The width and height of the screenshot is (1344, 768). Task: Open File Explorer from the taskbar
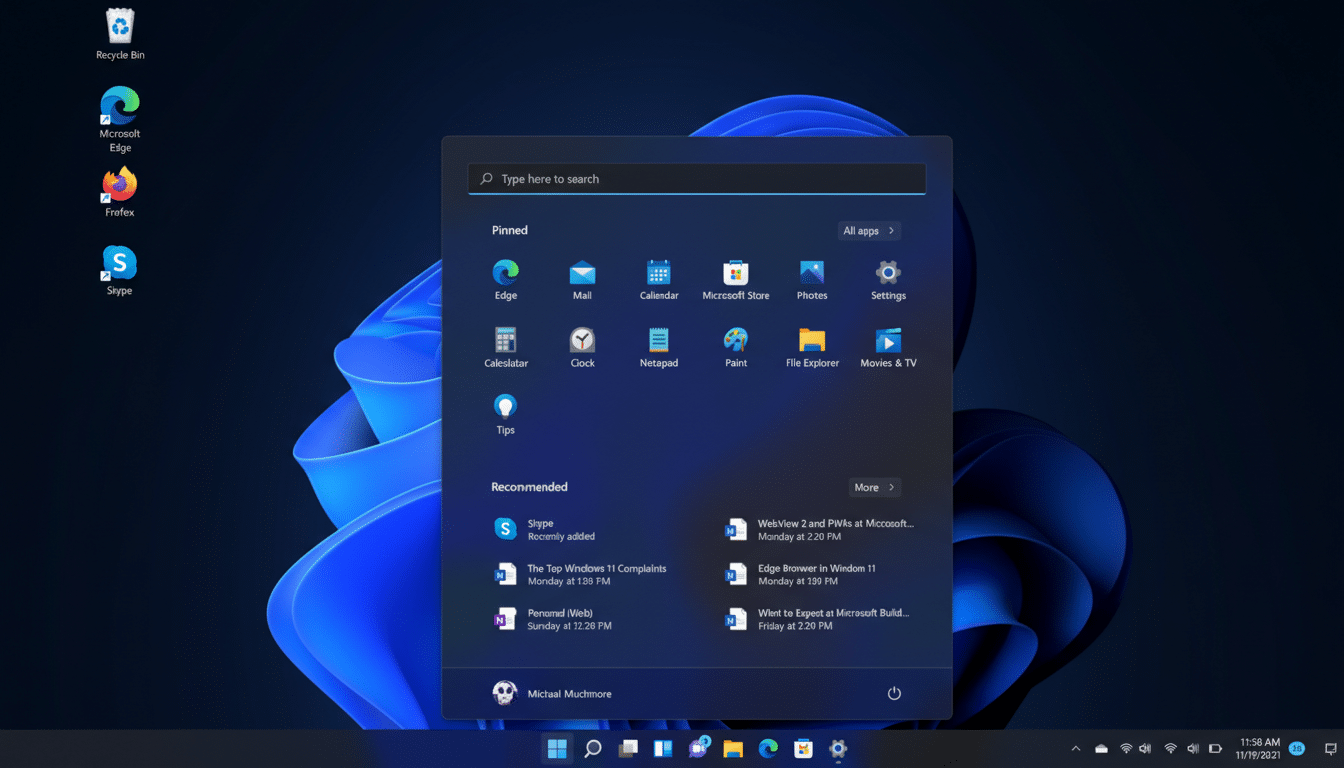coord(732,748)
